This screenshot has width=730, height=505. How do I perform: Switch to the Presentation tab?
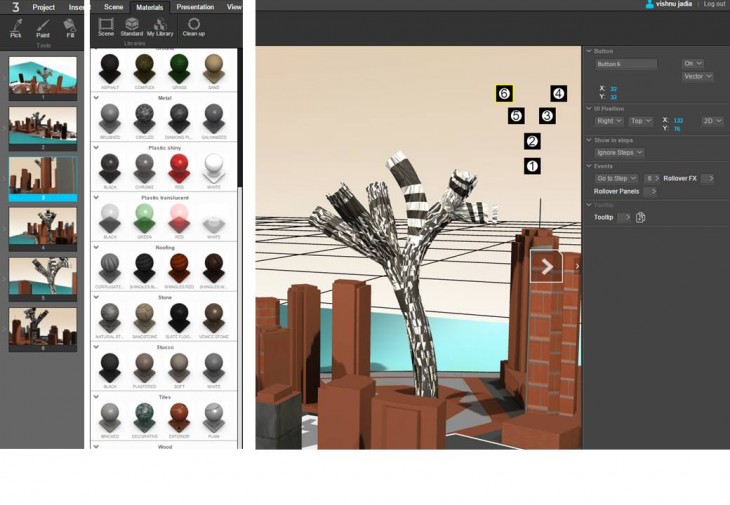click(195, 7)
